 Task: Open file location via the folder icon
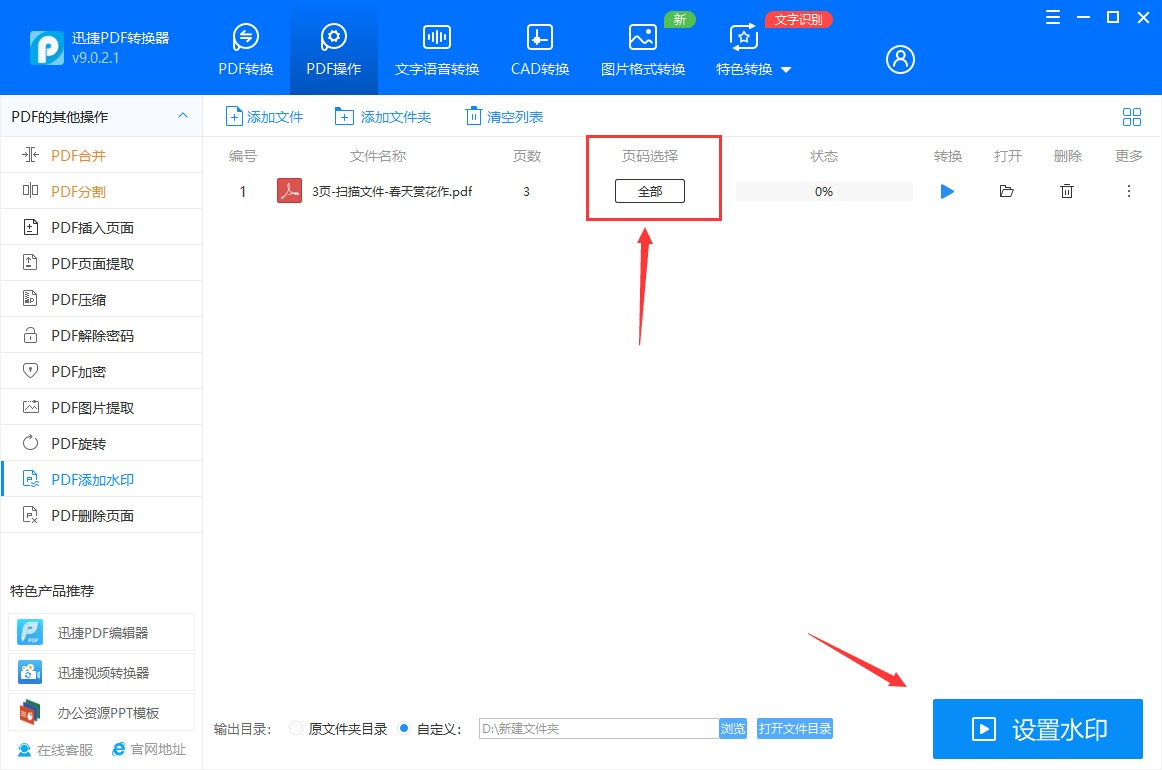click(1007, 191)
